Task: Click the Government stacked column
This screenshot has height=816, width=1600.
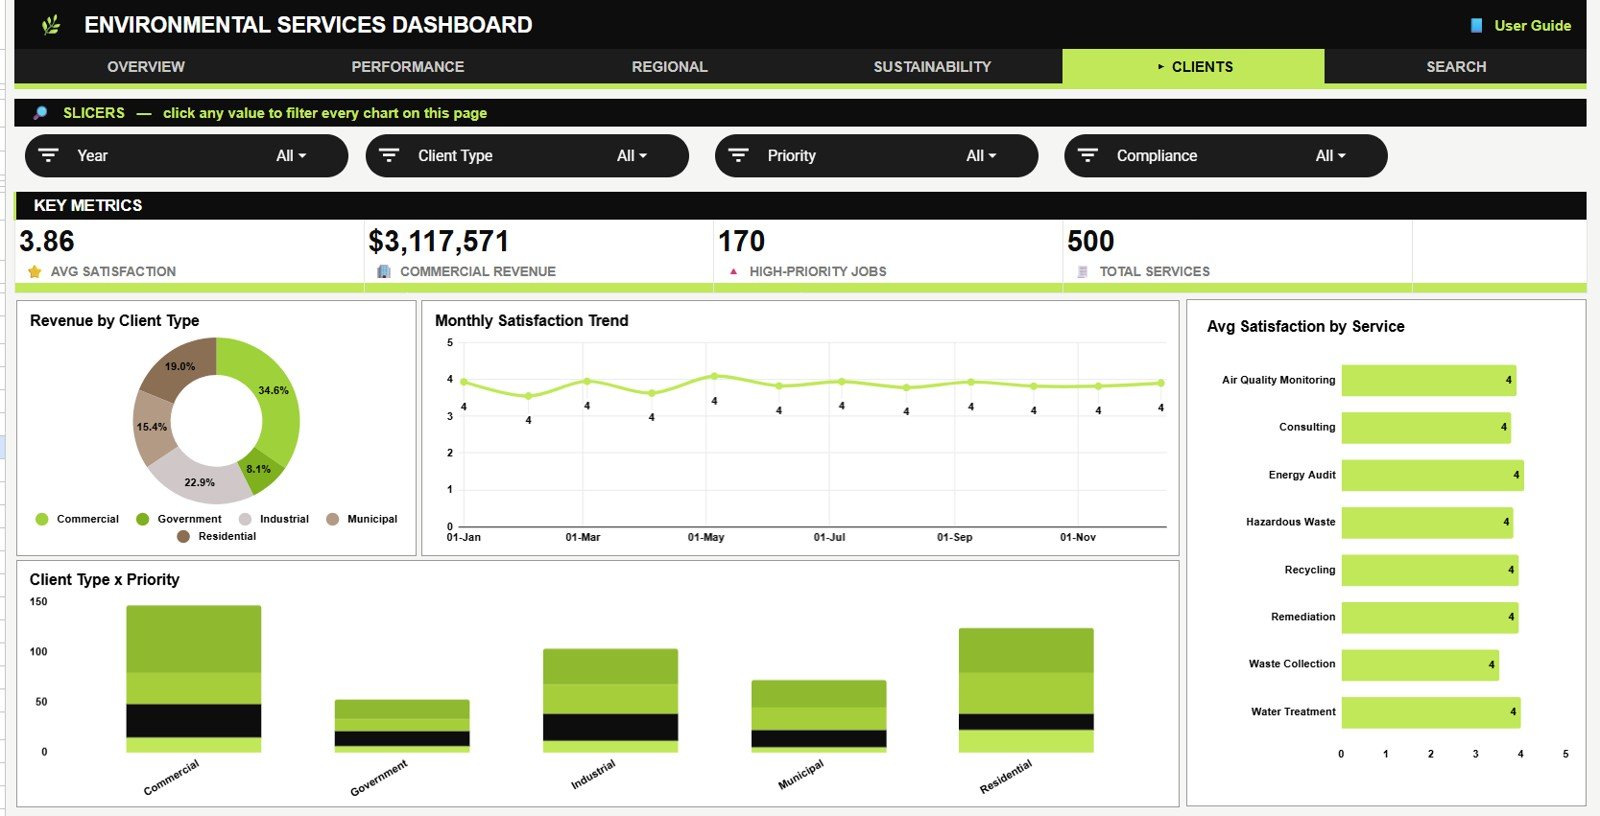Action: coord(402,726)
